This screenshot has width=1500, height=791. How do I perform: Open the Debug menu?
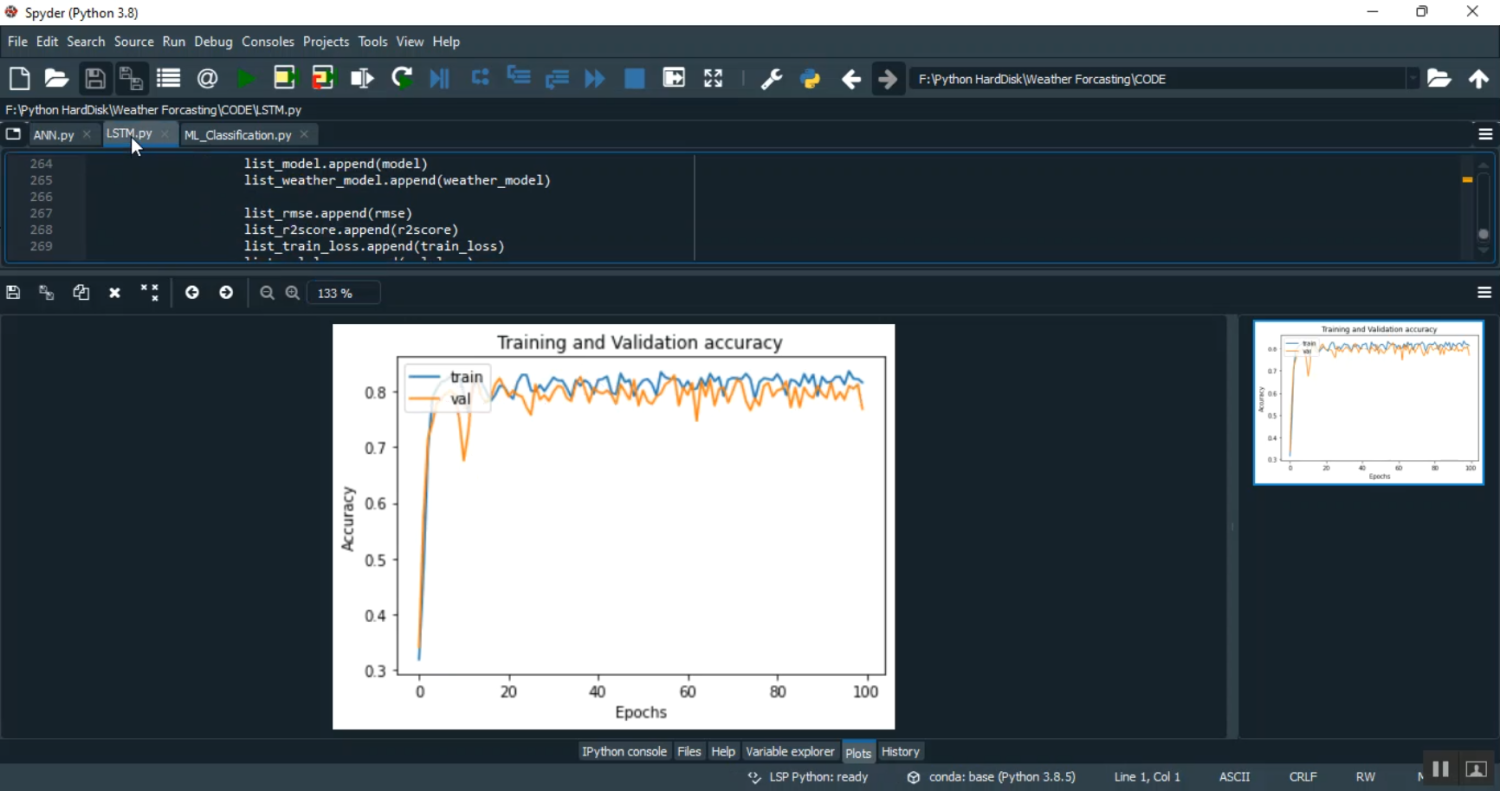[x=213, y=42]
